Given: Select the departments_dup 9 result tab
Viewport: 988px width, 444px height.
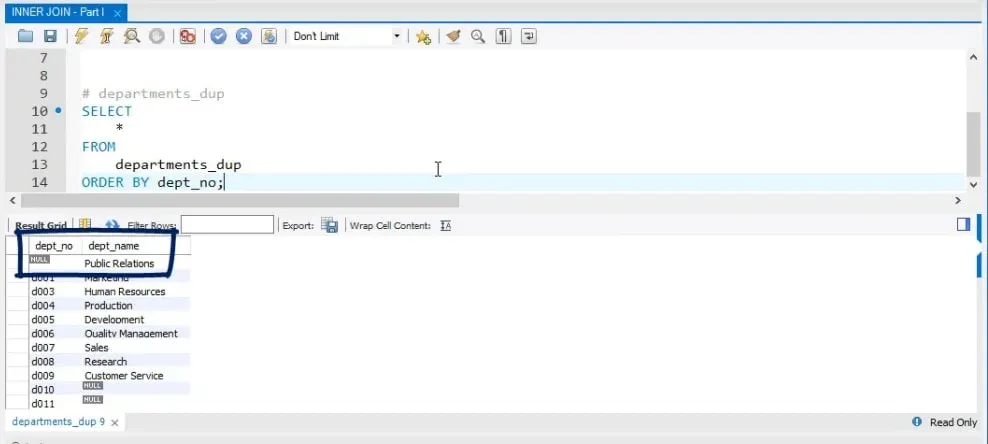Looking at the screenshot, I should pos(58,422).
